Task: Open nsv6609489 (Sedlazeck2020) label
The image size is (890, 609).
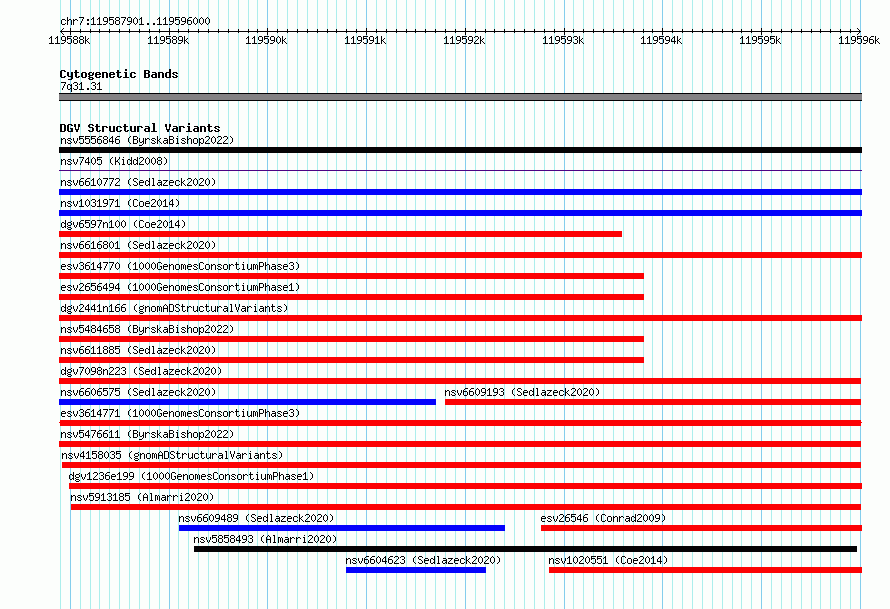Action: tap(256, 518)
